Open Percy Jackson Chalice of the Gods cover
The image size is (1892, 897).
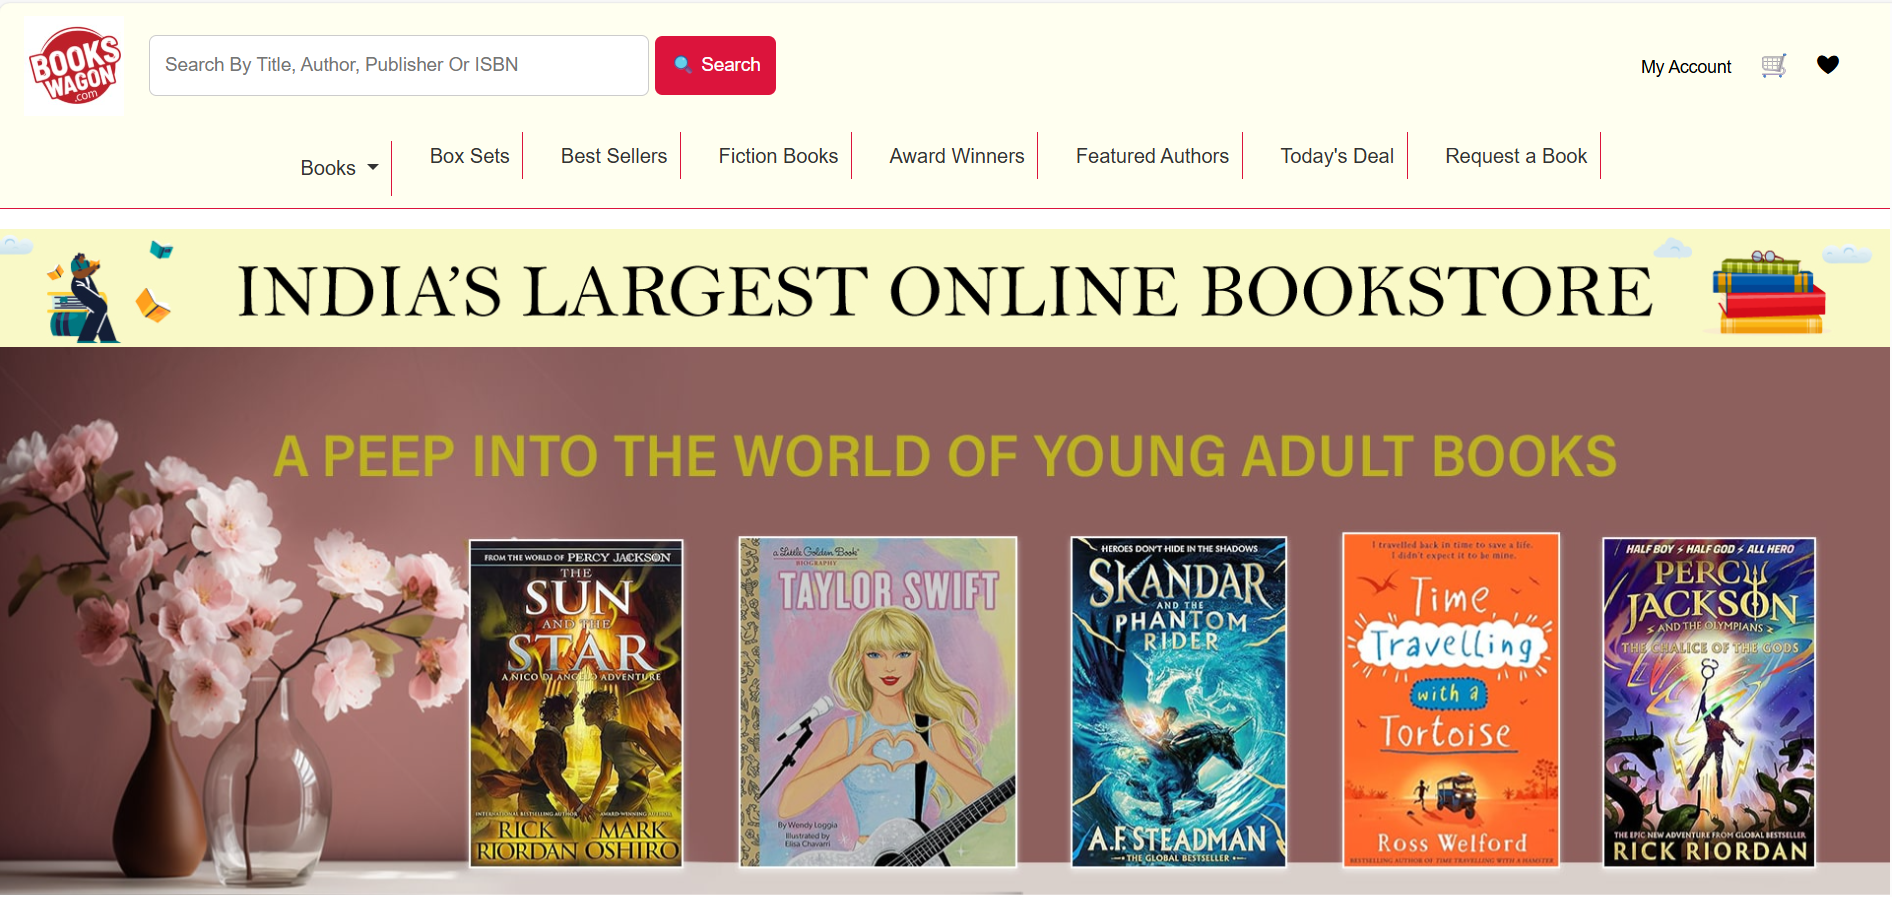point(1709,702)
